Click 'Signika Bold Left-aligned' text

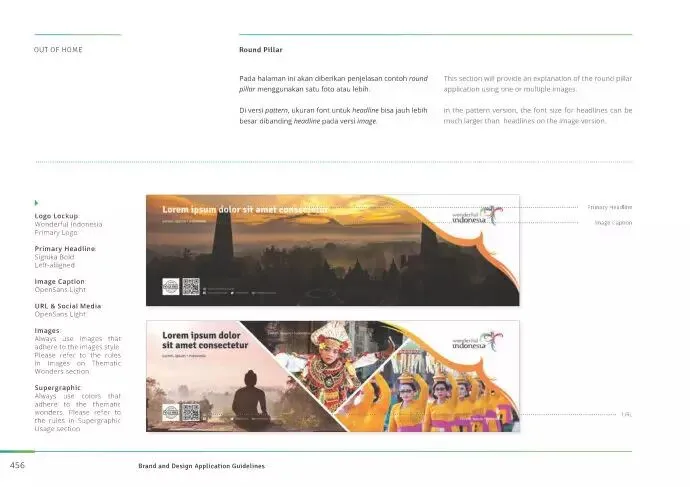click(55, 261)
